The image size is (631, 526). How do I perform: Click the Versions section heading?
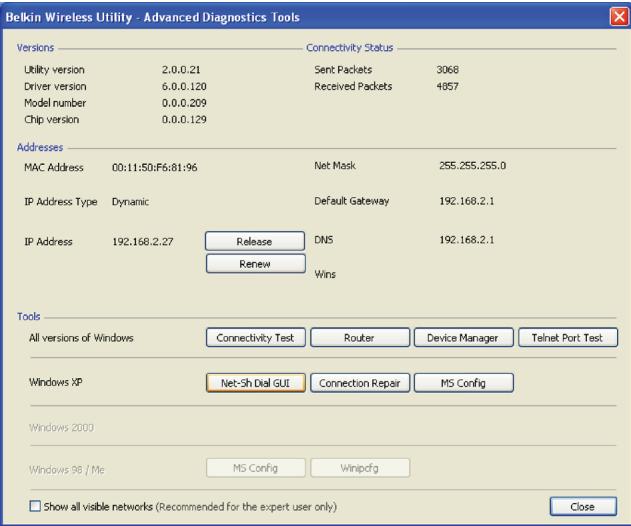[x=35, y=47]
